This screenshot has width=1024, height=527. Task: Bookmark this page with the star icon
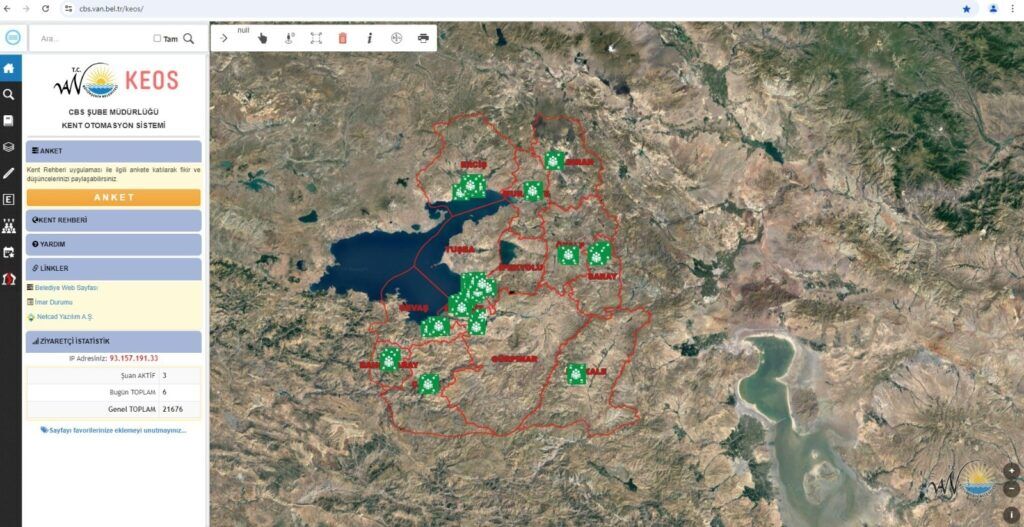pos(966,8)
